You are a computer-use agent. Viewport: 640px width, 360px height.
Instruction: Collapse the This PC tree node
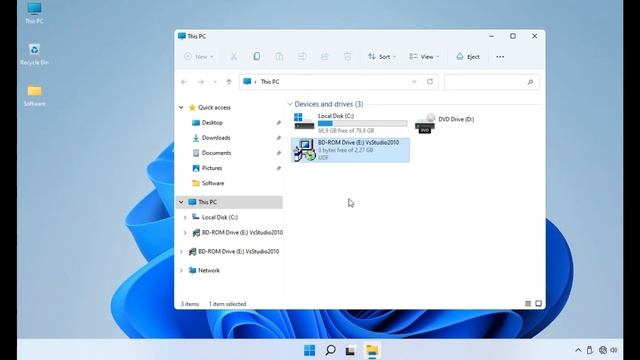pyautogui.click(x=181, y=202)
